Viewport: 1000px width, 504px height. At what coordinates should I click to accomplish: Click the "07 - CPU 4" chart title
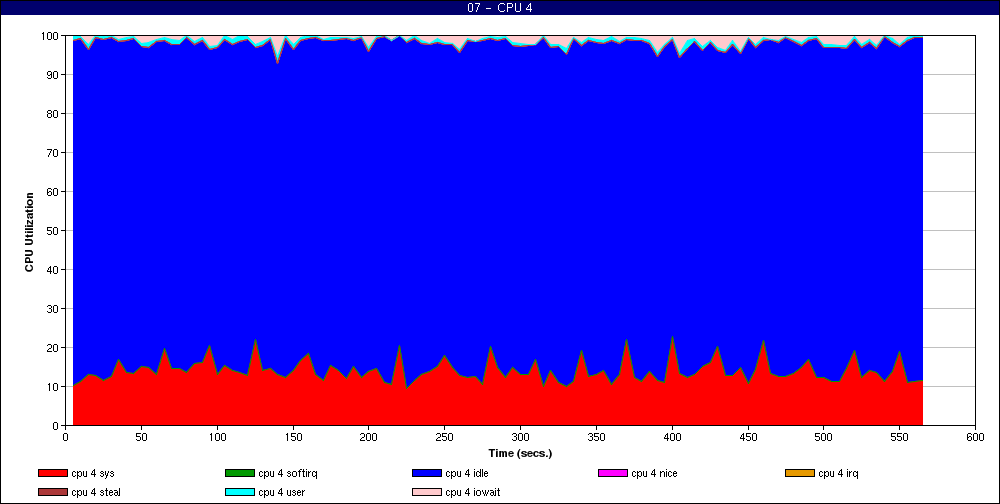500,8
